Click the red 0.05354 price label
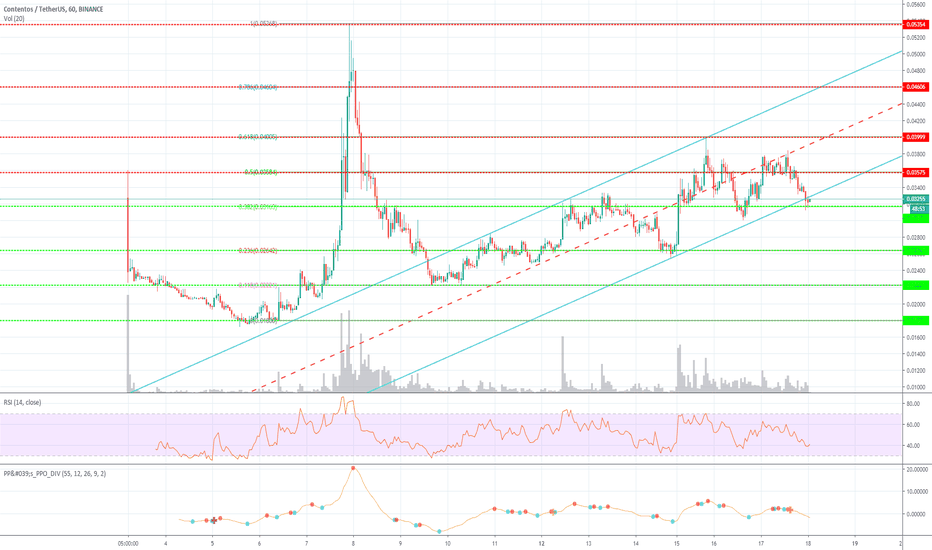The height and width of the screenshot is (550, 932). coord(915,24)
